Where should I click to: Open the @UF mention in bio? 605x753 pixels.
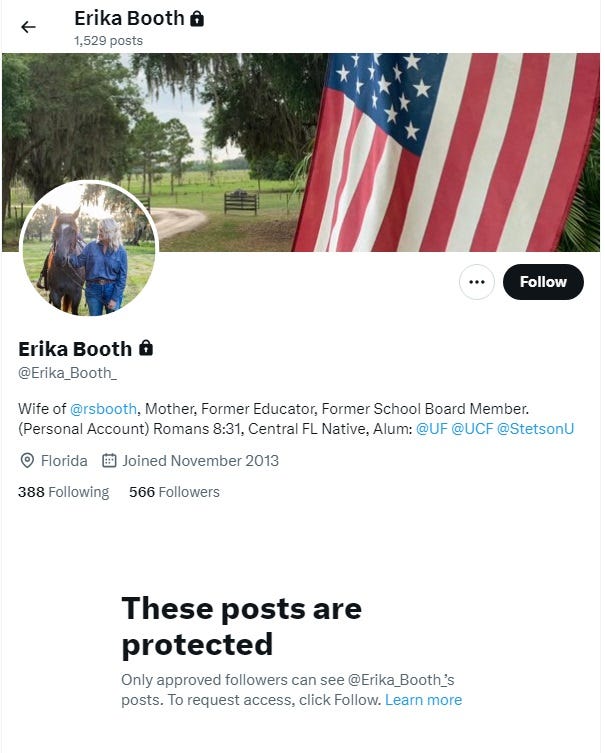click(x=431, y=428)
